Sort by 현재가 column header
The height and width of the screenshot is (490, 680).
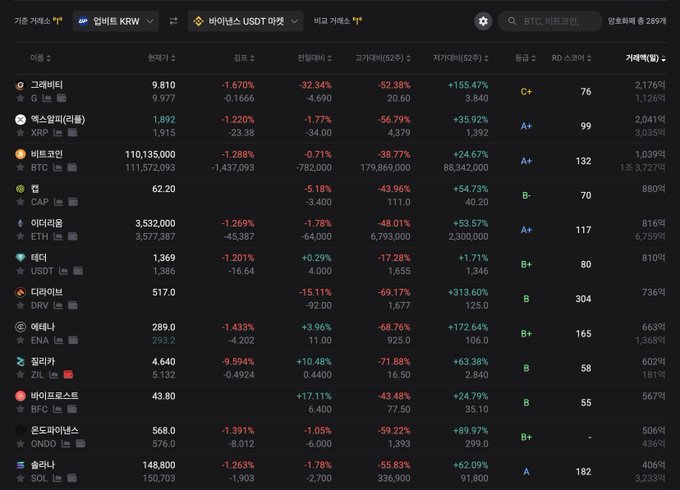tap(161, 58)
